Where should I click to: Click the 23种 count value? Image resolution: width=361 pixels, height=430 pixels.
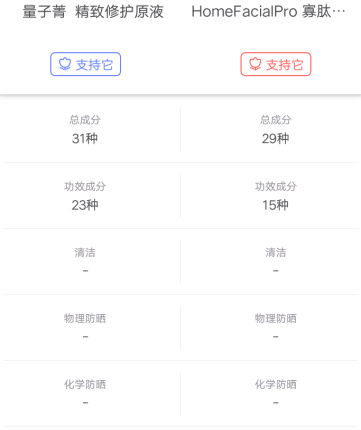tap(85, 205)
